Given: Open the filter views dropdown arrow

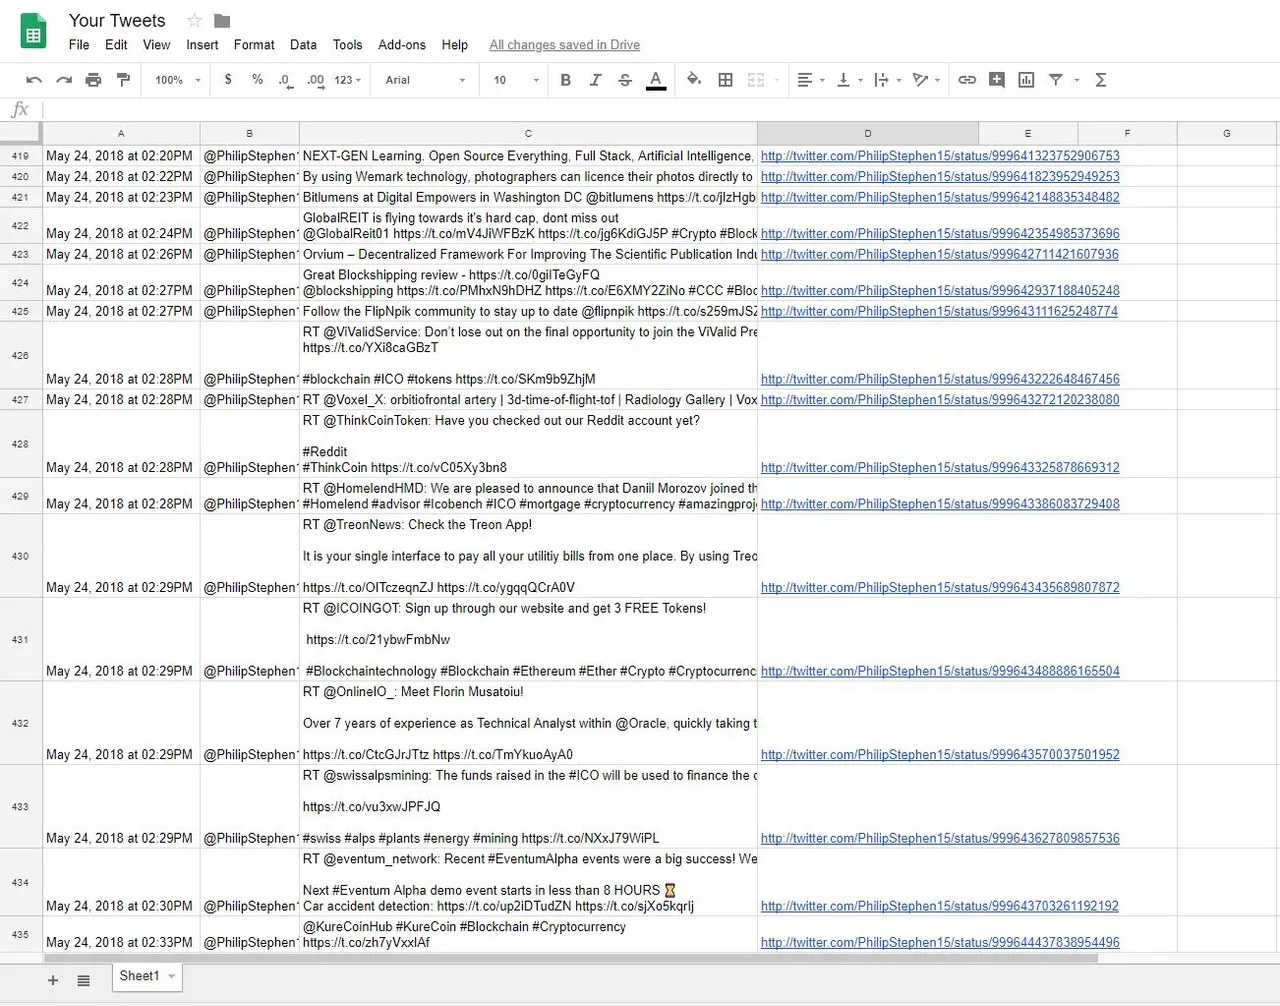Looking at the screenshot, I should (x=1077, y=80).
